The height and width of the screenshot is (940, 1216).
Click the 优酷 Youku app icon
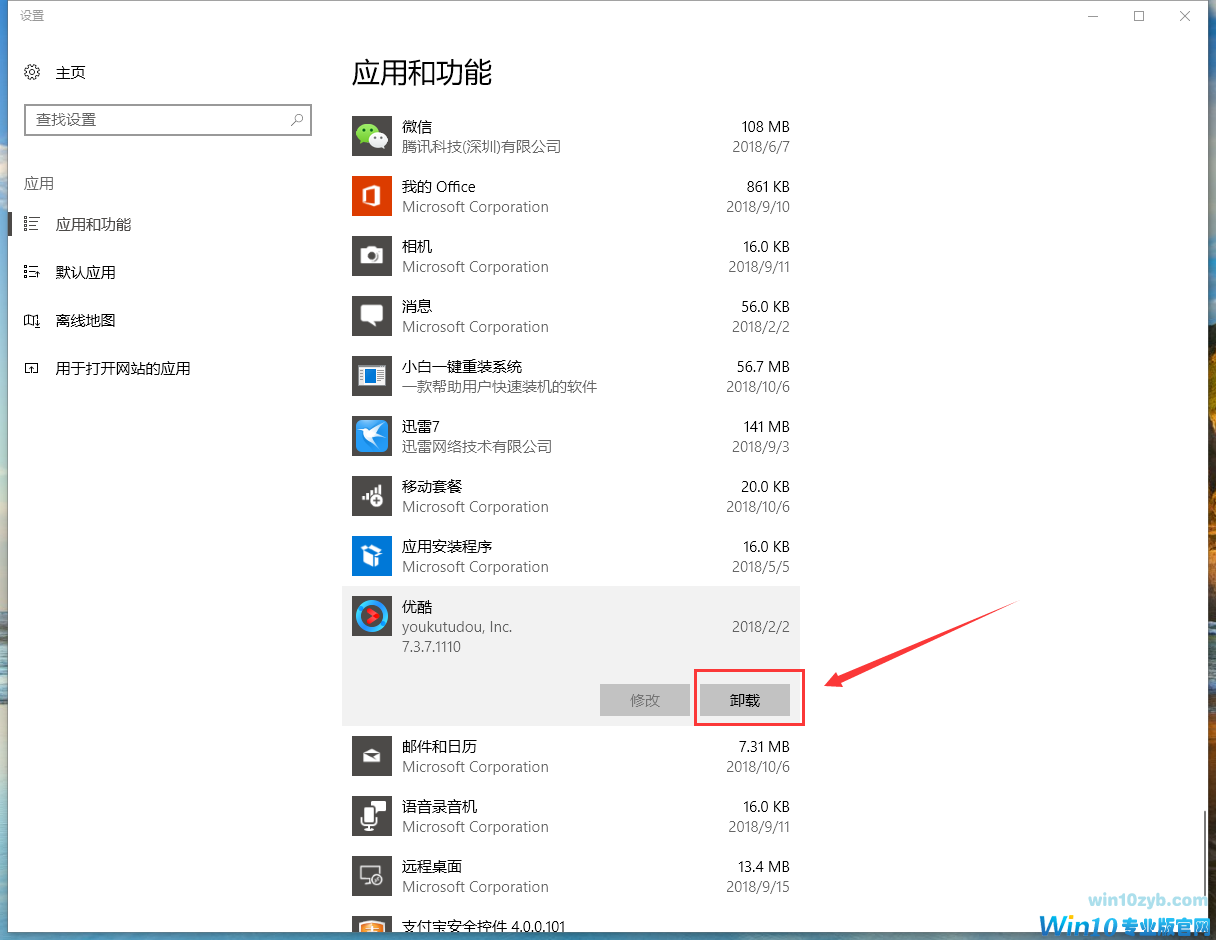pos(372,616)
